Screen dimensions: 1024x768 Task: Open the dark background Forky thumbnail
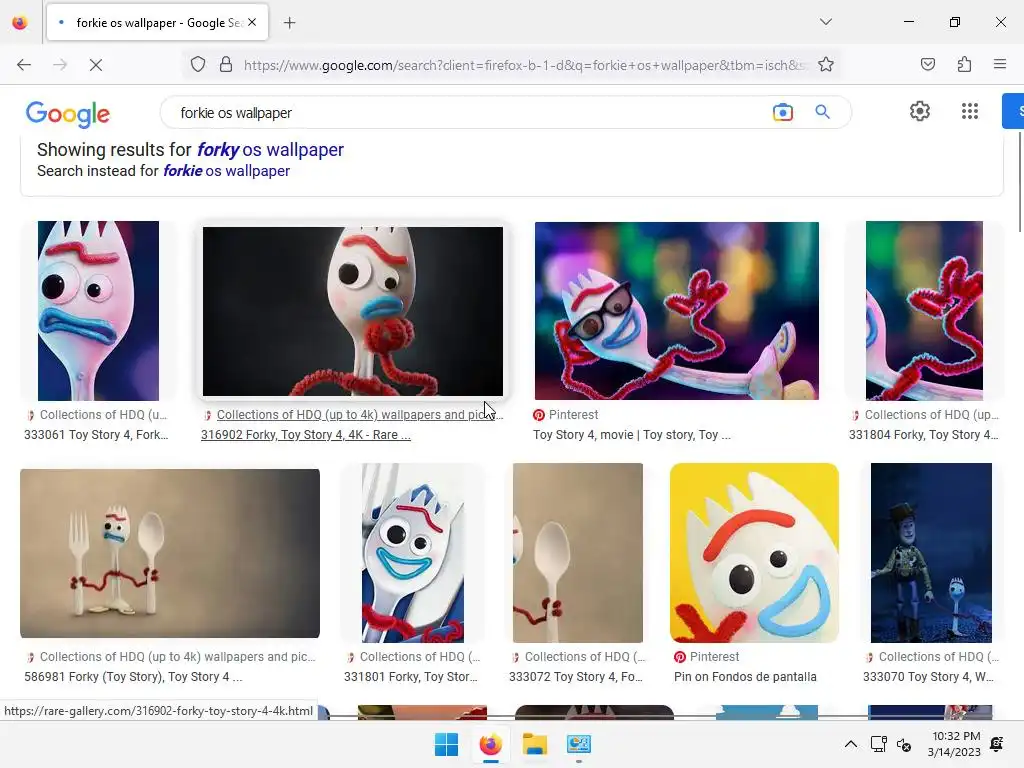(353, 312)
